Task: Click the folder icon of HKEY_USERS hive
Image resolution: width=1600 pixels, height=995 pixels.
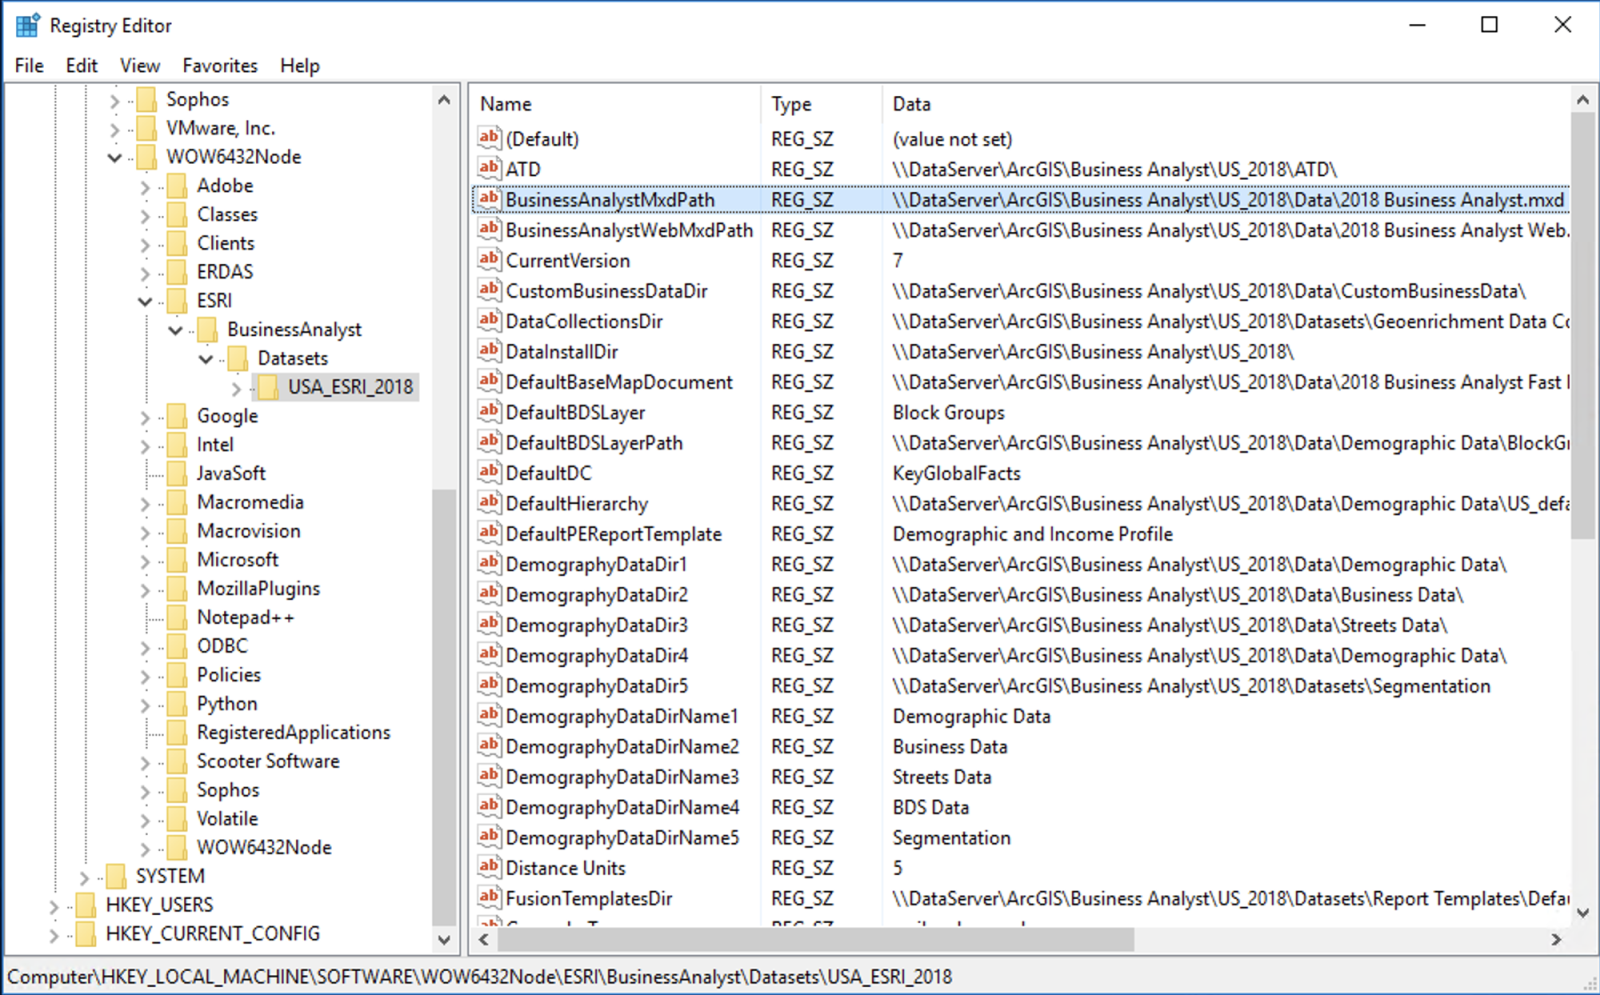Action: [x=86, y=905]
